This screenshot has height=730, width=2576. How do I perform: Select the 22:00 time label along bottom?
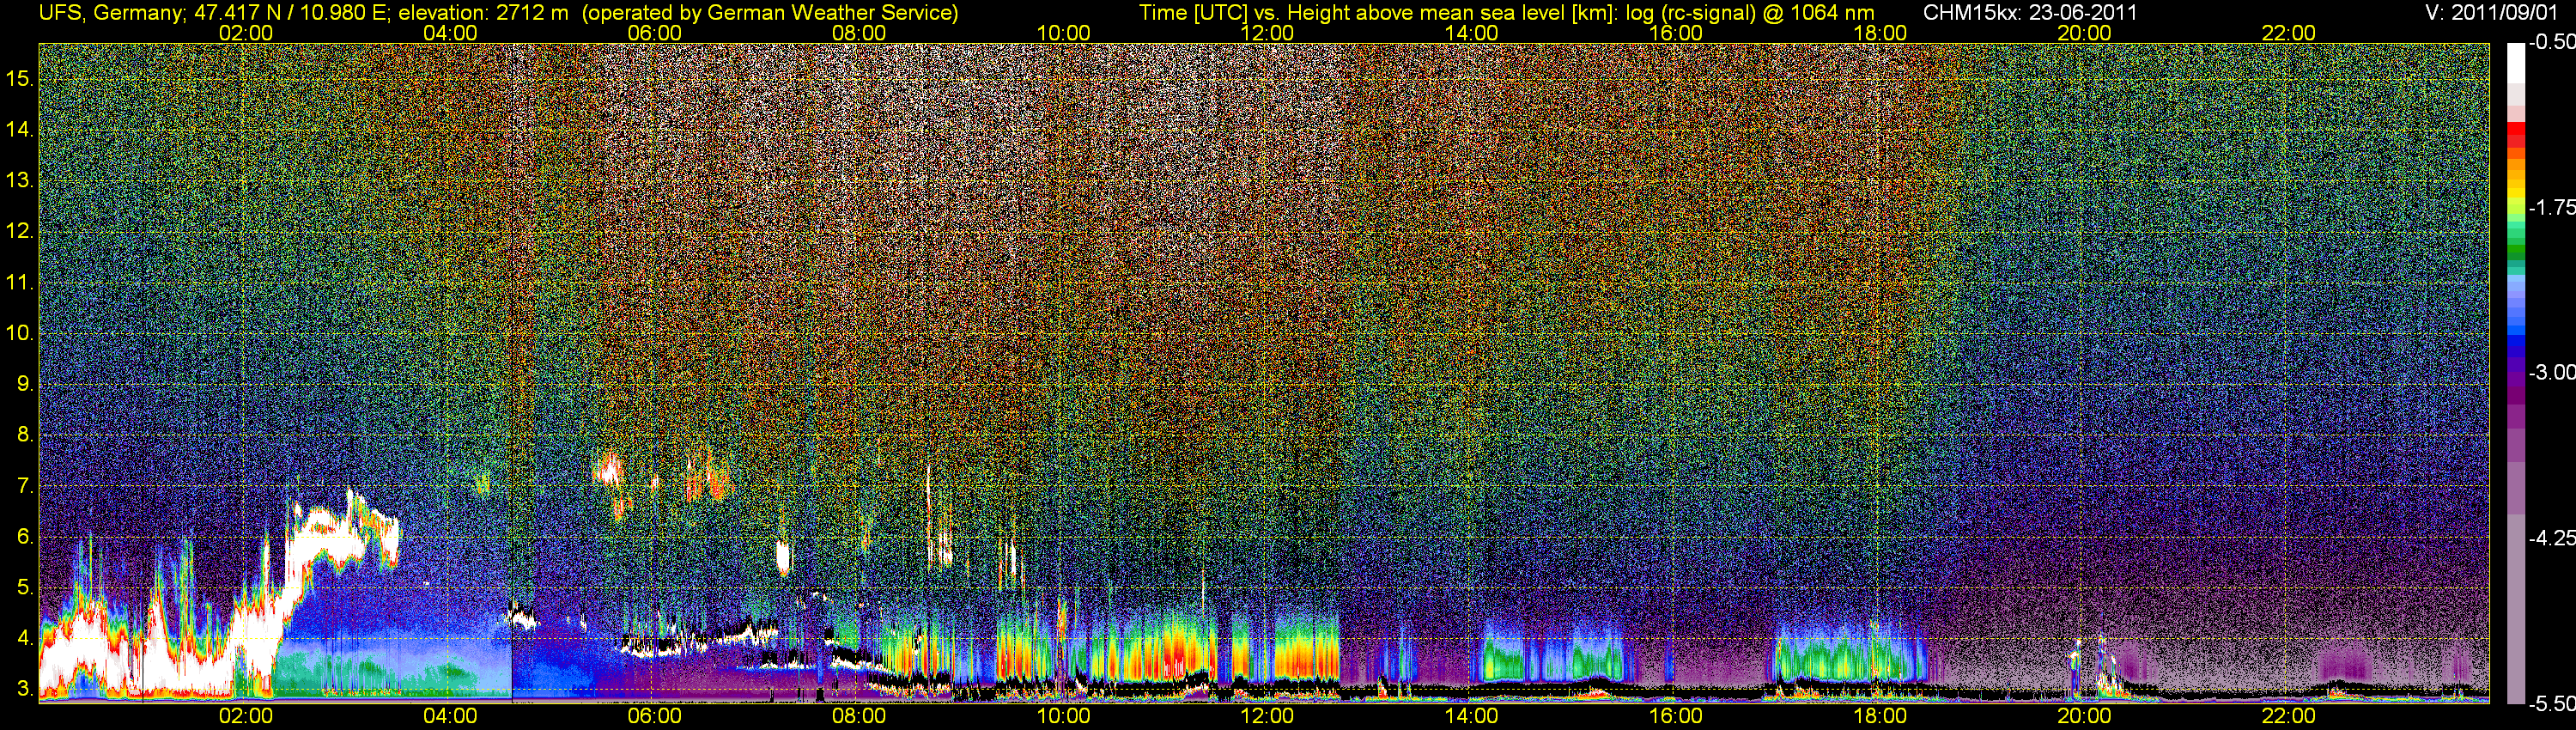coord(2288,716)
